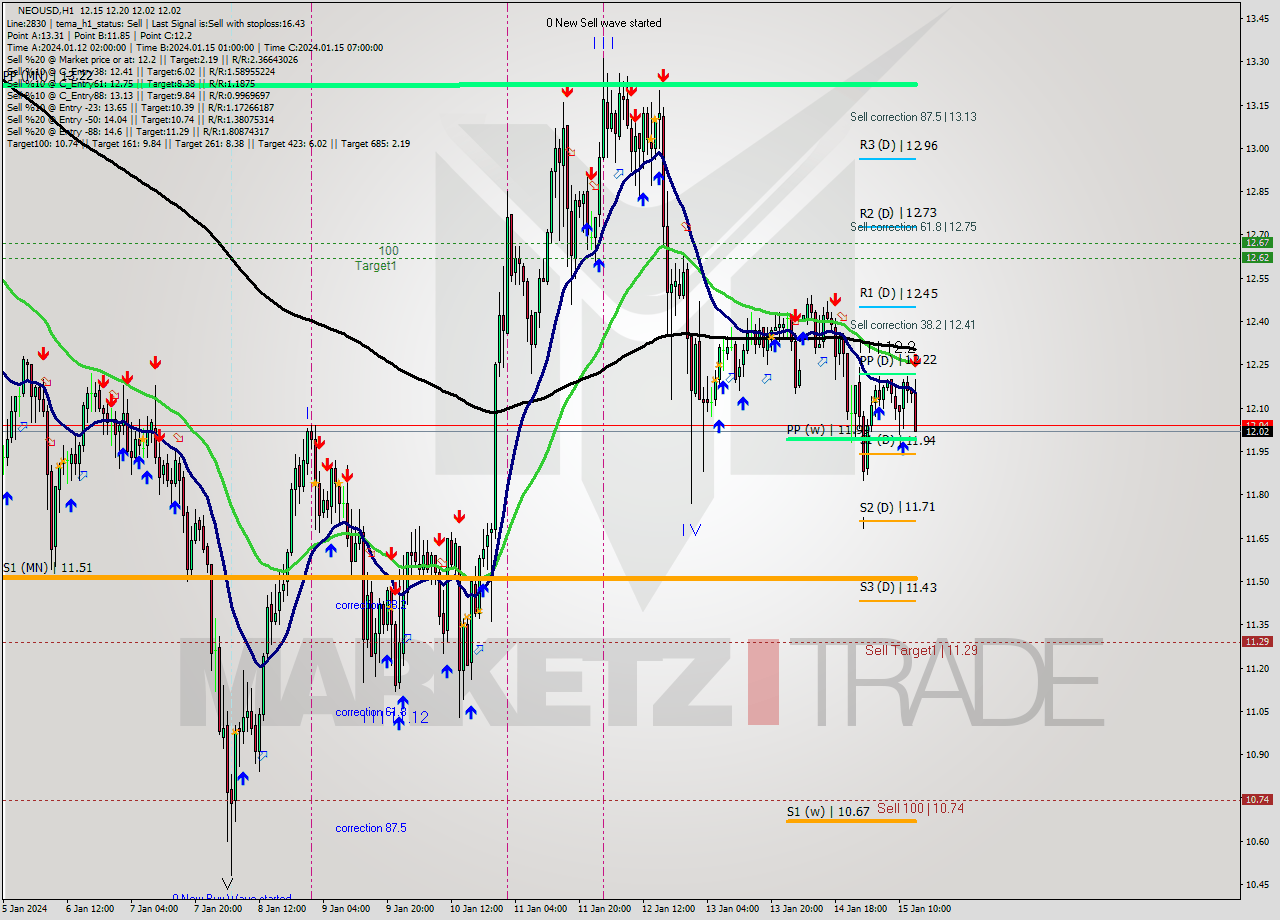This screenshot has height=920, width=1280.
Task: Click the red 10.74 price axis tag
Action: click(x=1256, y=799)
